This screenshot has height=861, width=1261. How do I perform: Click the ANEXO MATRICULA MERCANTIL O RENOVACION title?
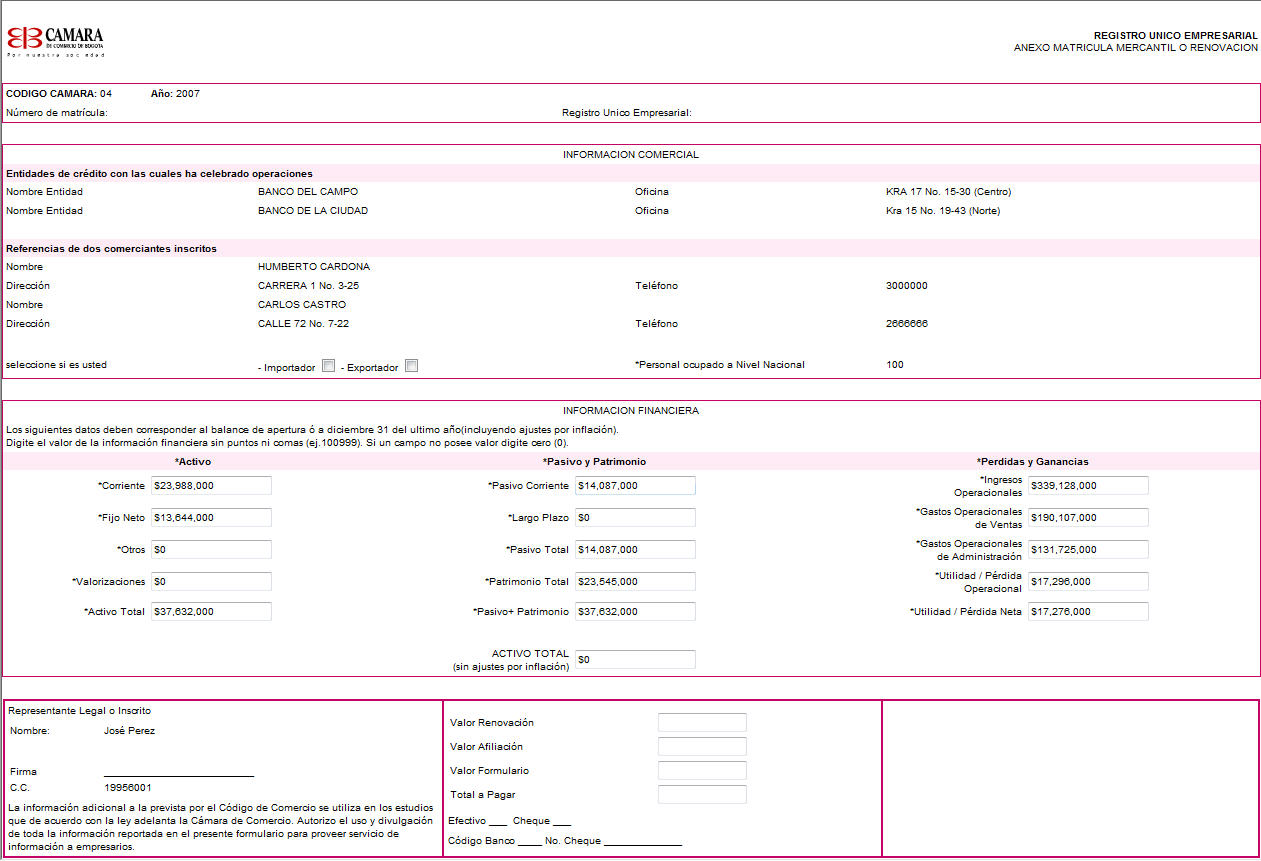pyautogui.click(x=1136, y=48)
